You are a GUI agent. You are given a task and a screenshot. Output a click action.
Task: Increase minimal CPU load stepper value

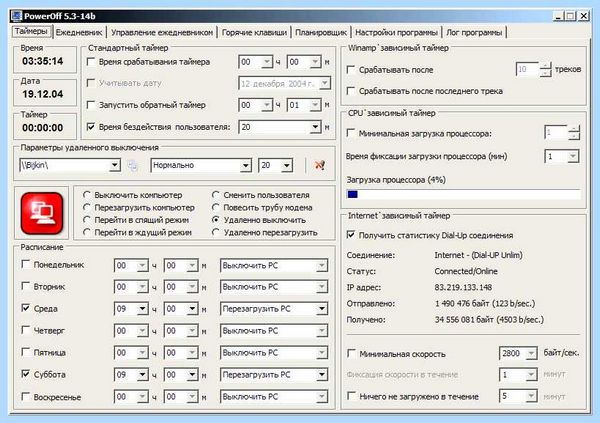(574, 129)
